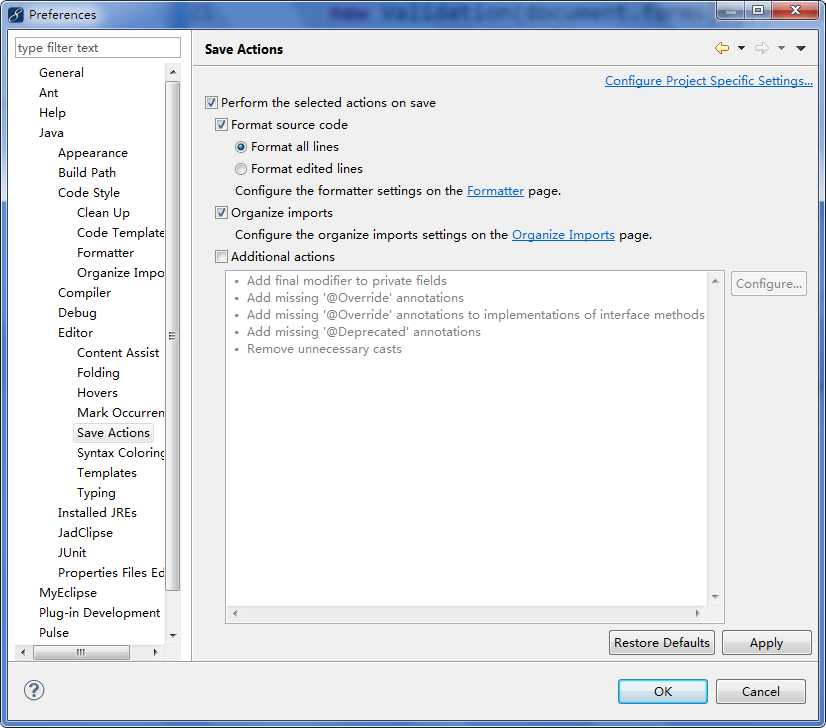Open JUnit preferences page
The width and height of the screenshot is (826, 728).
[72, 553]
